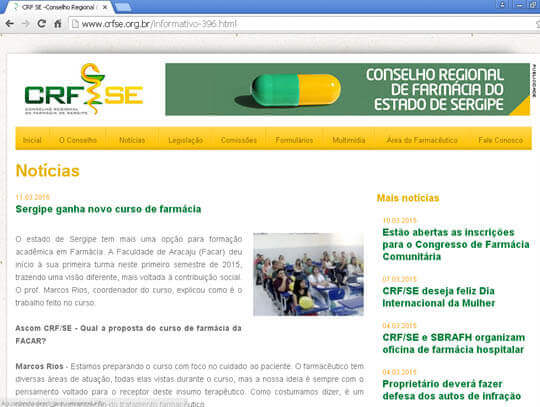
Task: Open the Formulários menu item
Action: [x=294, y=140]
